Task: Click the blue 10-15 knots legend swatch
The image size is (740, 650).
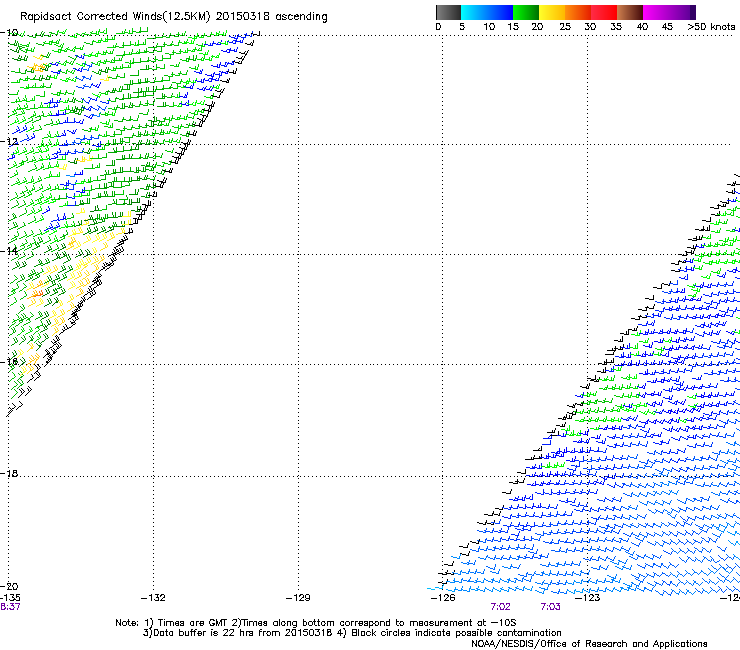Action: [x=500, y=12]
